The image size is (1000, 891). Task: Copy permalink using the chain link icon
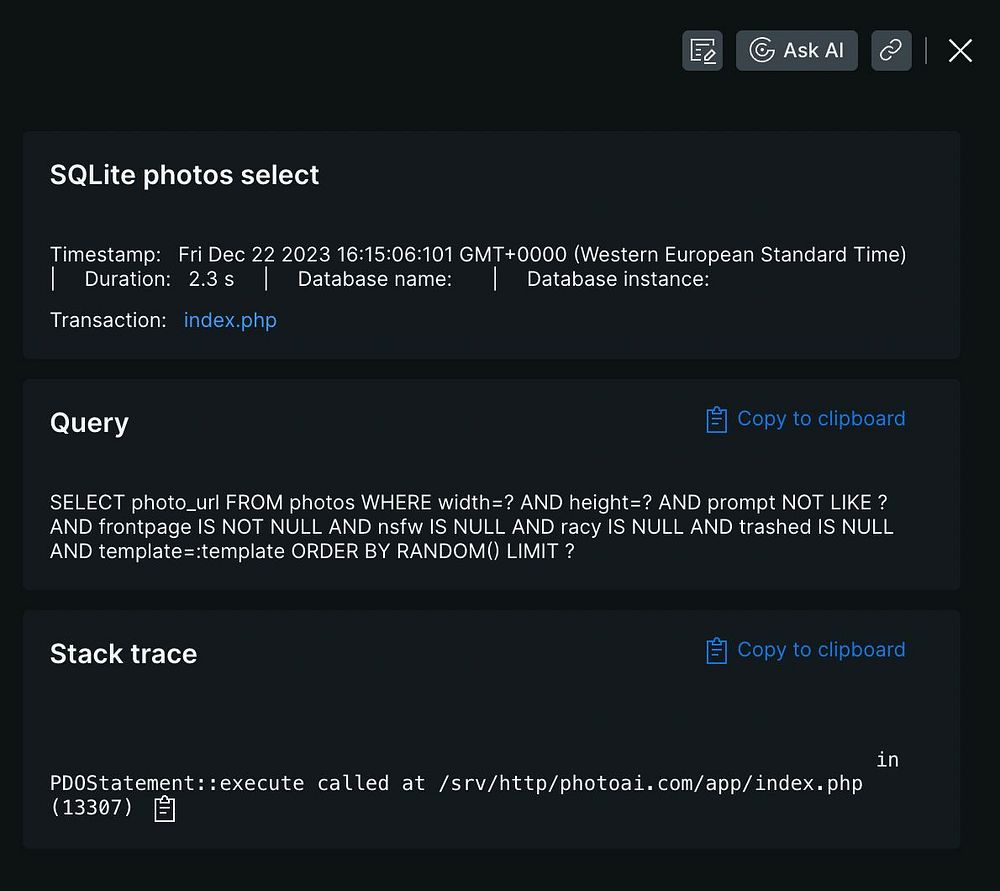(x=891, y=50)
